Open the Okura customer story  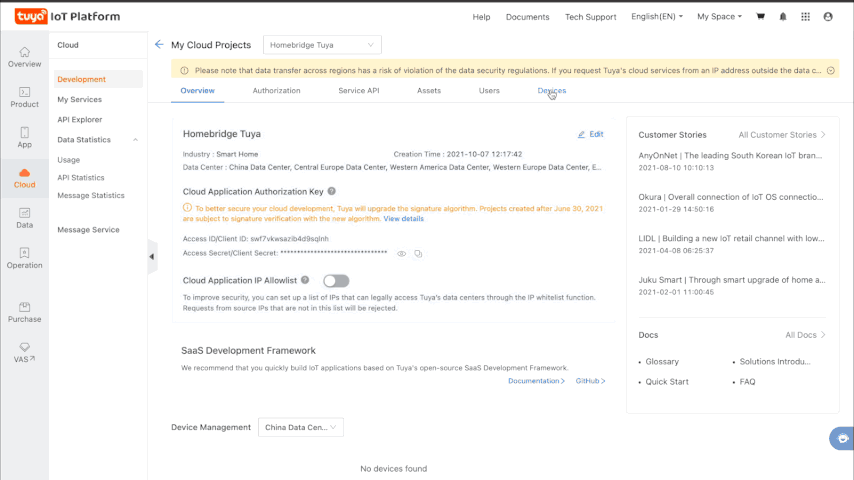[731, 197]
